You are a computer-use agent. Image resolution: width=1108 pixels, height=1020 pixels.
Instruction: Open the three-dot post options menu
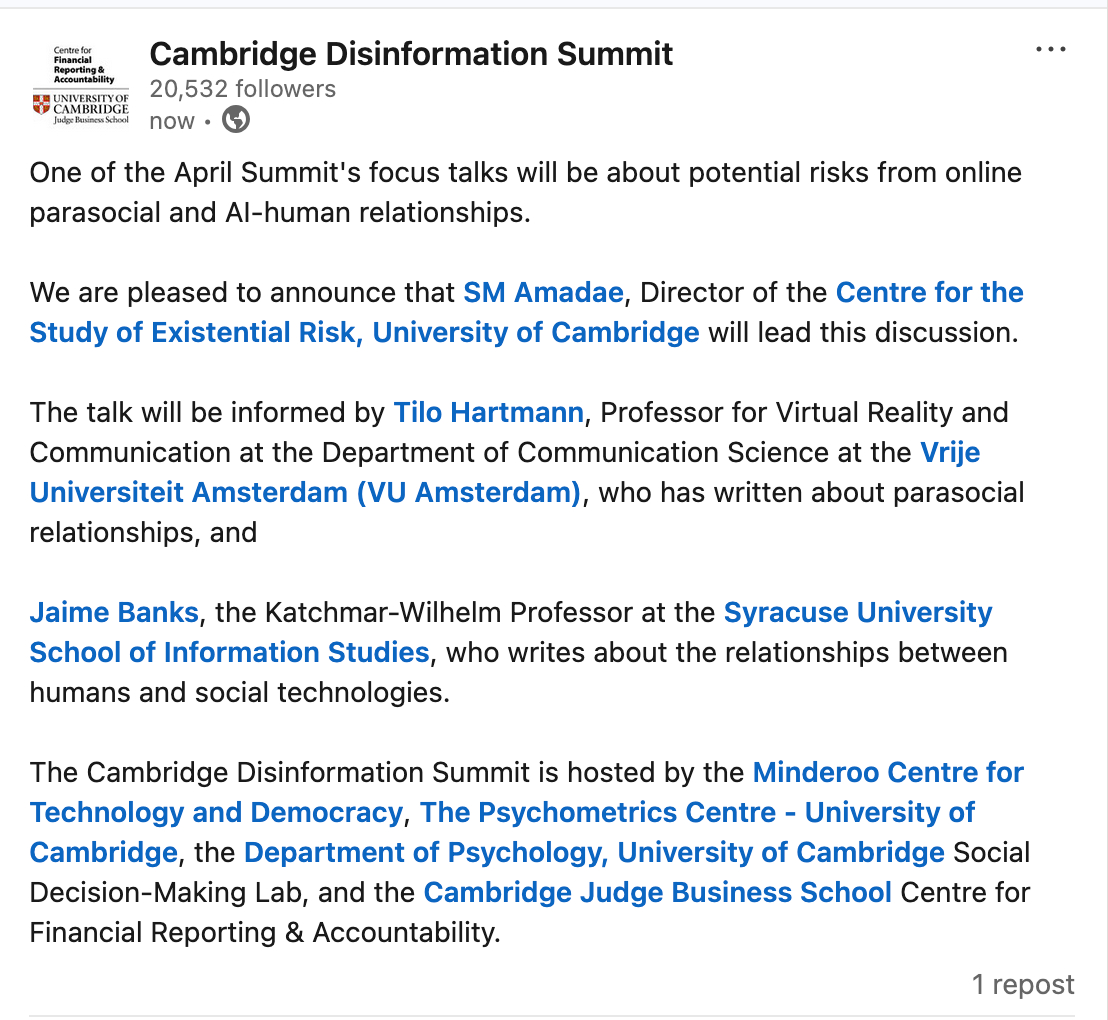click(x=1050, y=50)
